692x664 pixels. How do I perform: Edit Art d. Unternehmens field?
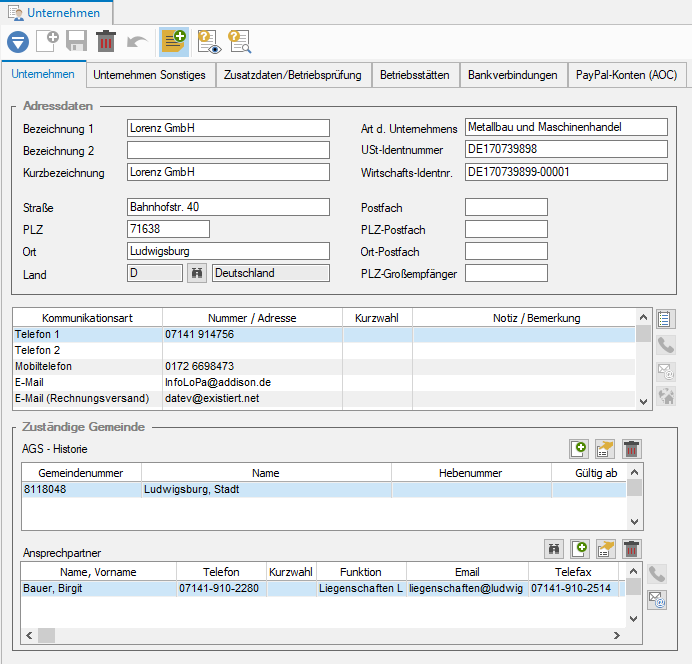pos(566,127)
